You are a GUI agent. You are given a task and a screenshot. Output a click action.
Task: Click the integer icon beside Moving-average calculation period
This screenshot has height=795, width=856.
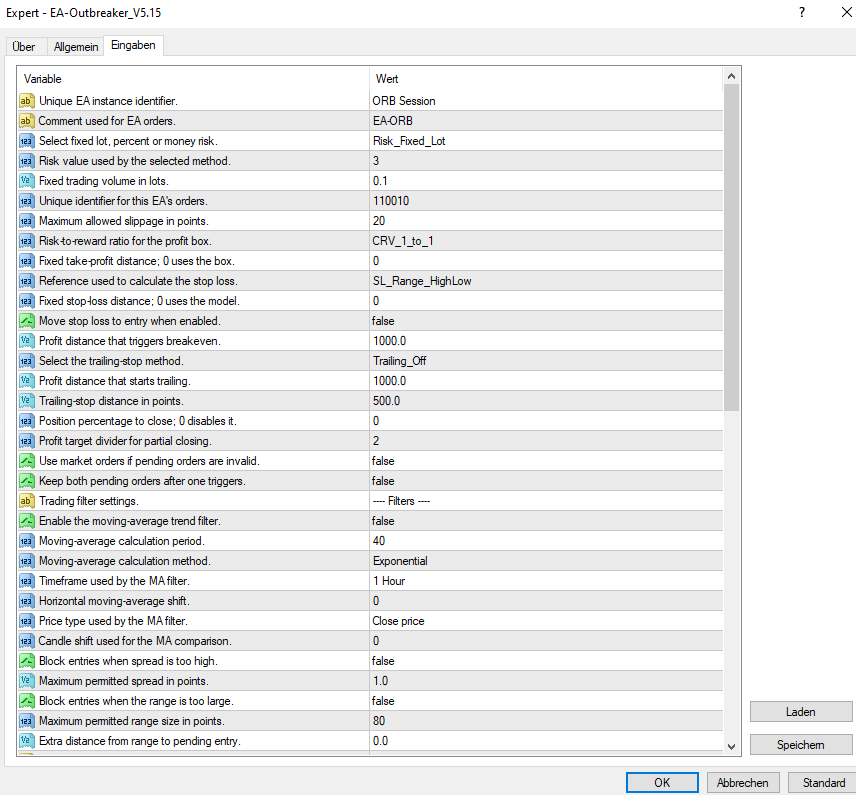pos(27,541)
